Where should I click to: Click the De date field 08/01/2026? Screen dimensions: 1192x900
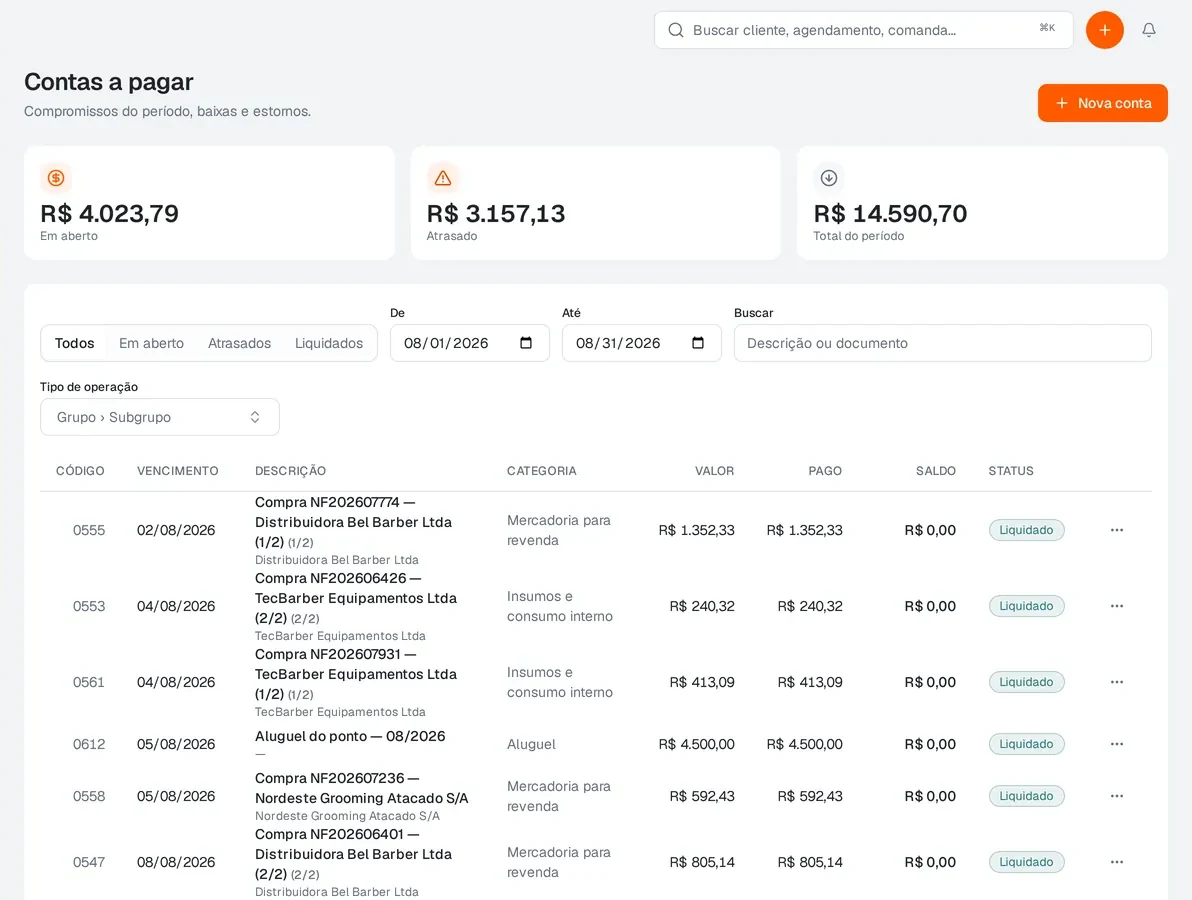470,343
